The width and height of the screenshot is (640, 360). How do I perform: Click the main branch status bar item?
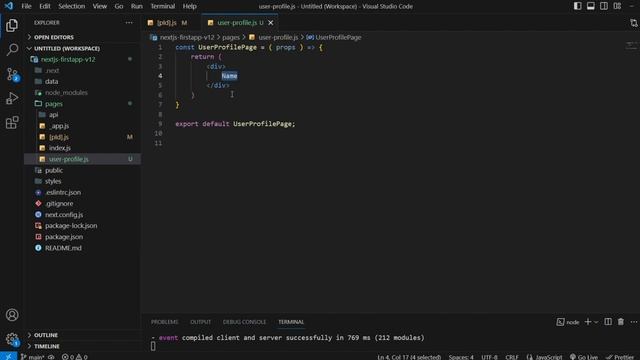tap(32, 357)
